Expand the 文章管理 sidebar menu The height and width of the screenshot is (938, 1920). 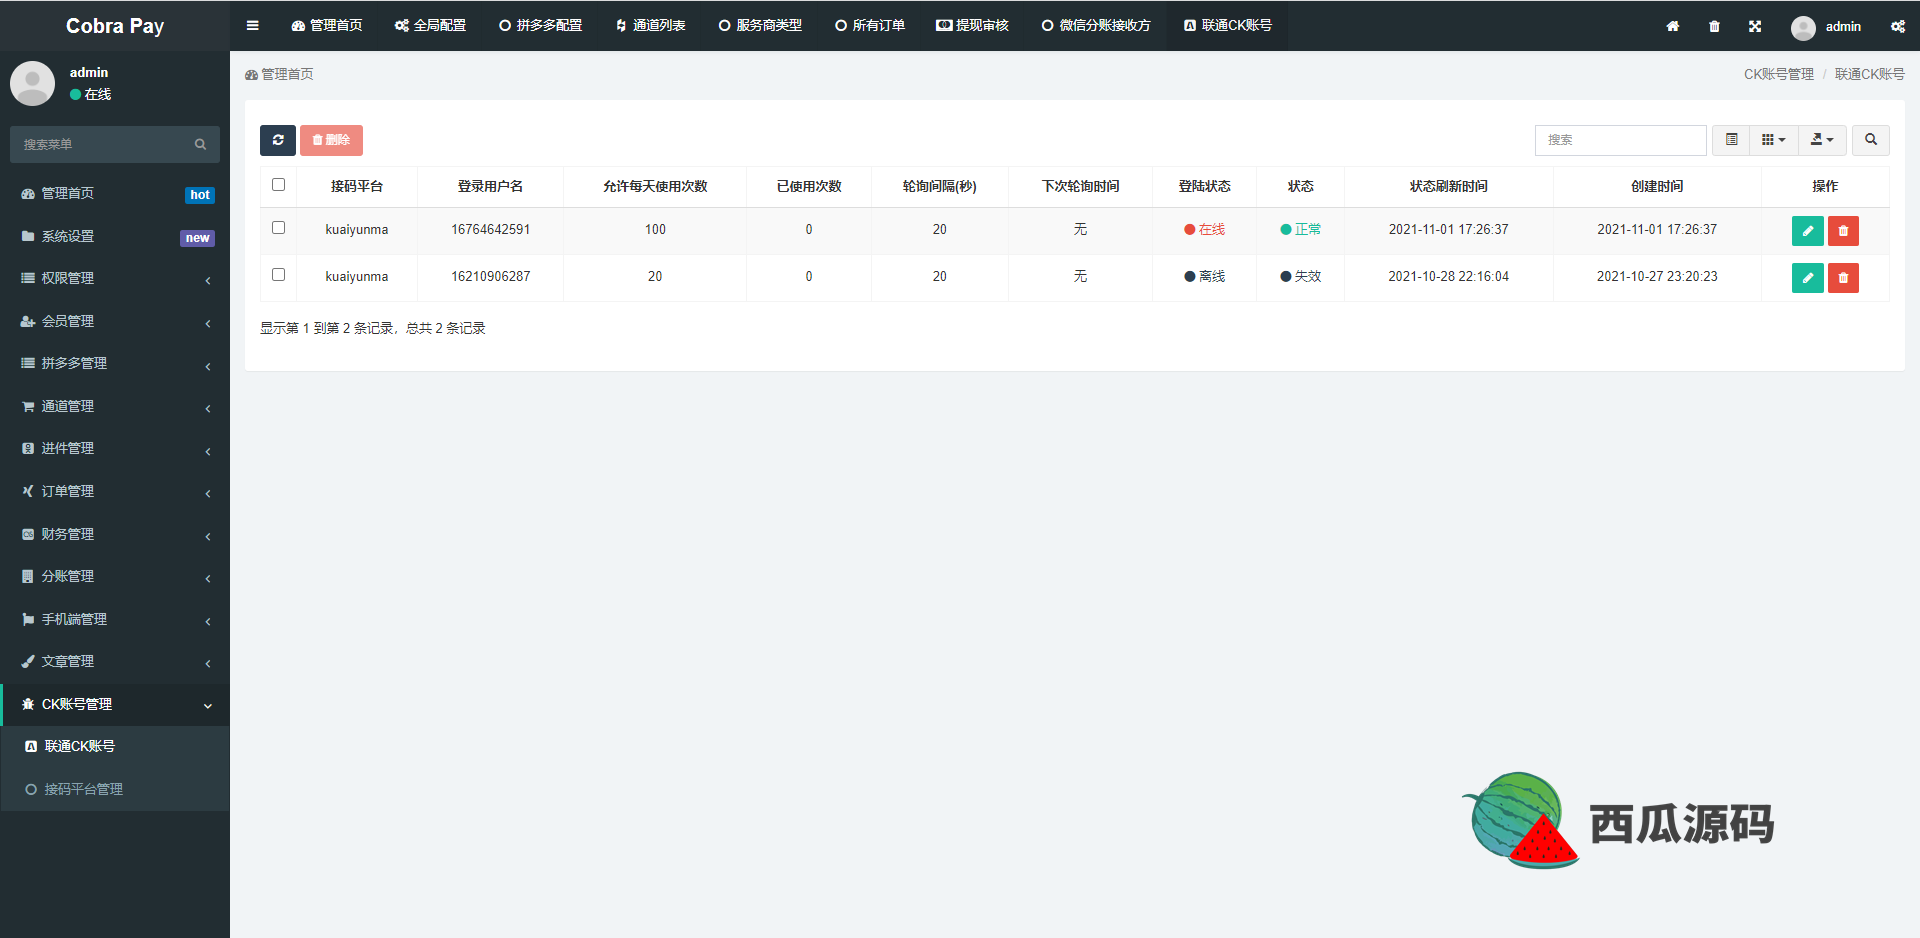coord(115,662)
